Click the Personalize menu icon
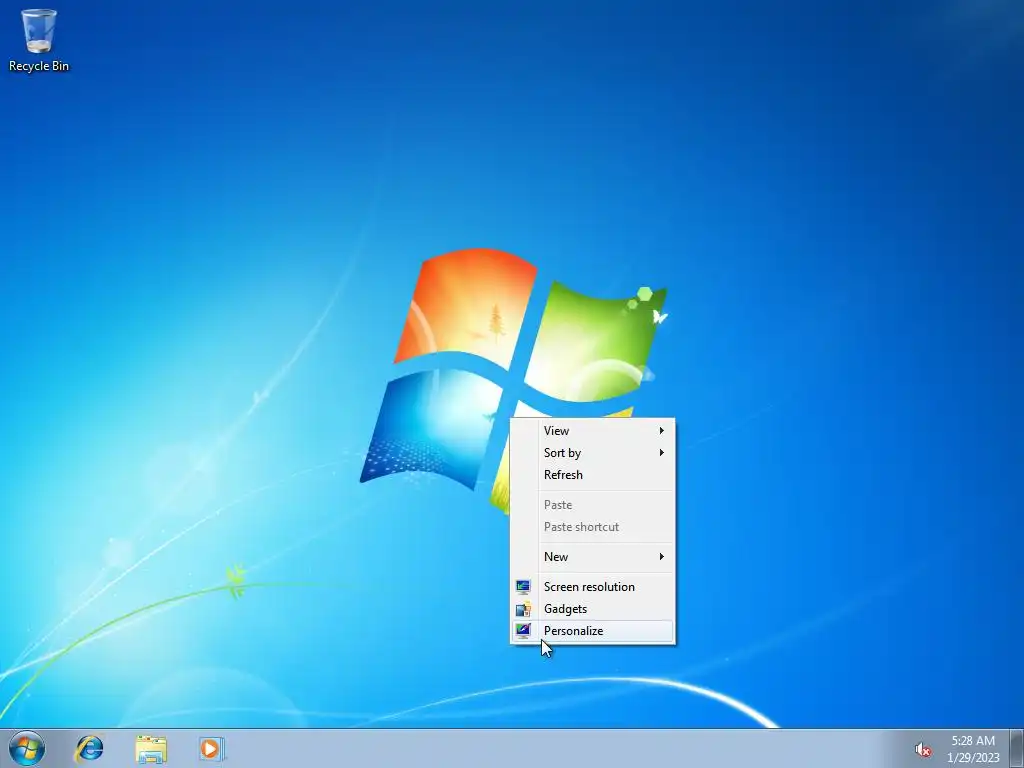Image resolution: width=1024 pixels, height=768 pixels. 523,631
